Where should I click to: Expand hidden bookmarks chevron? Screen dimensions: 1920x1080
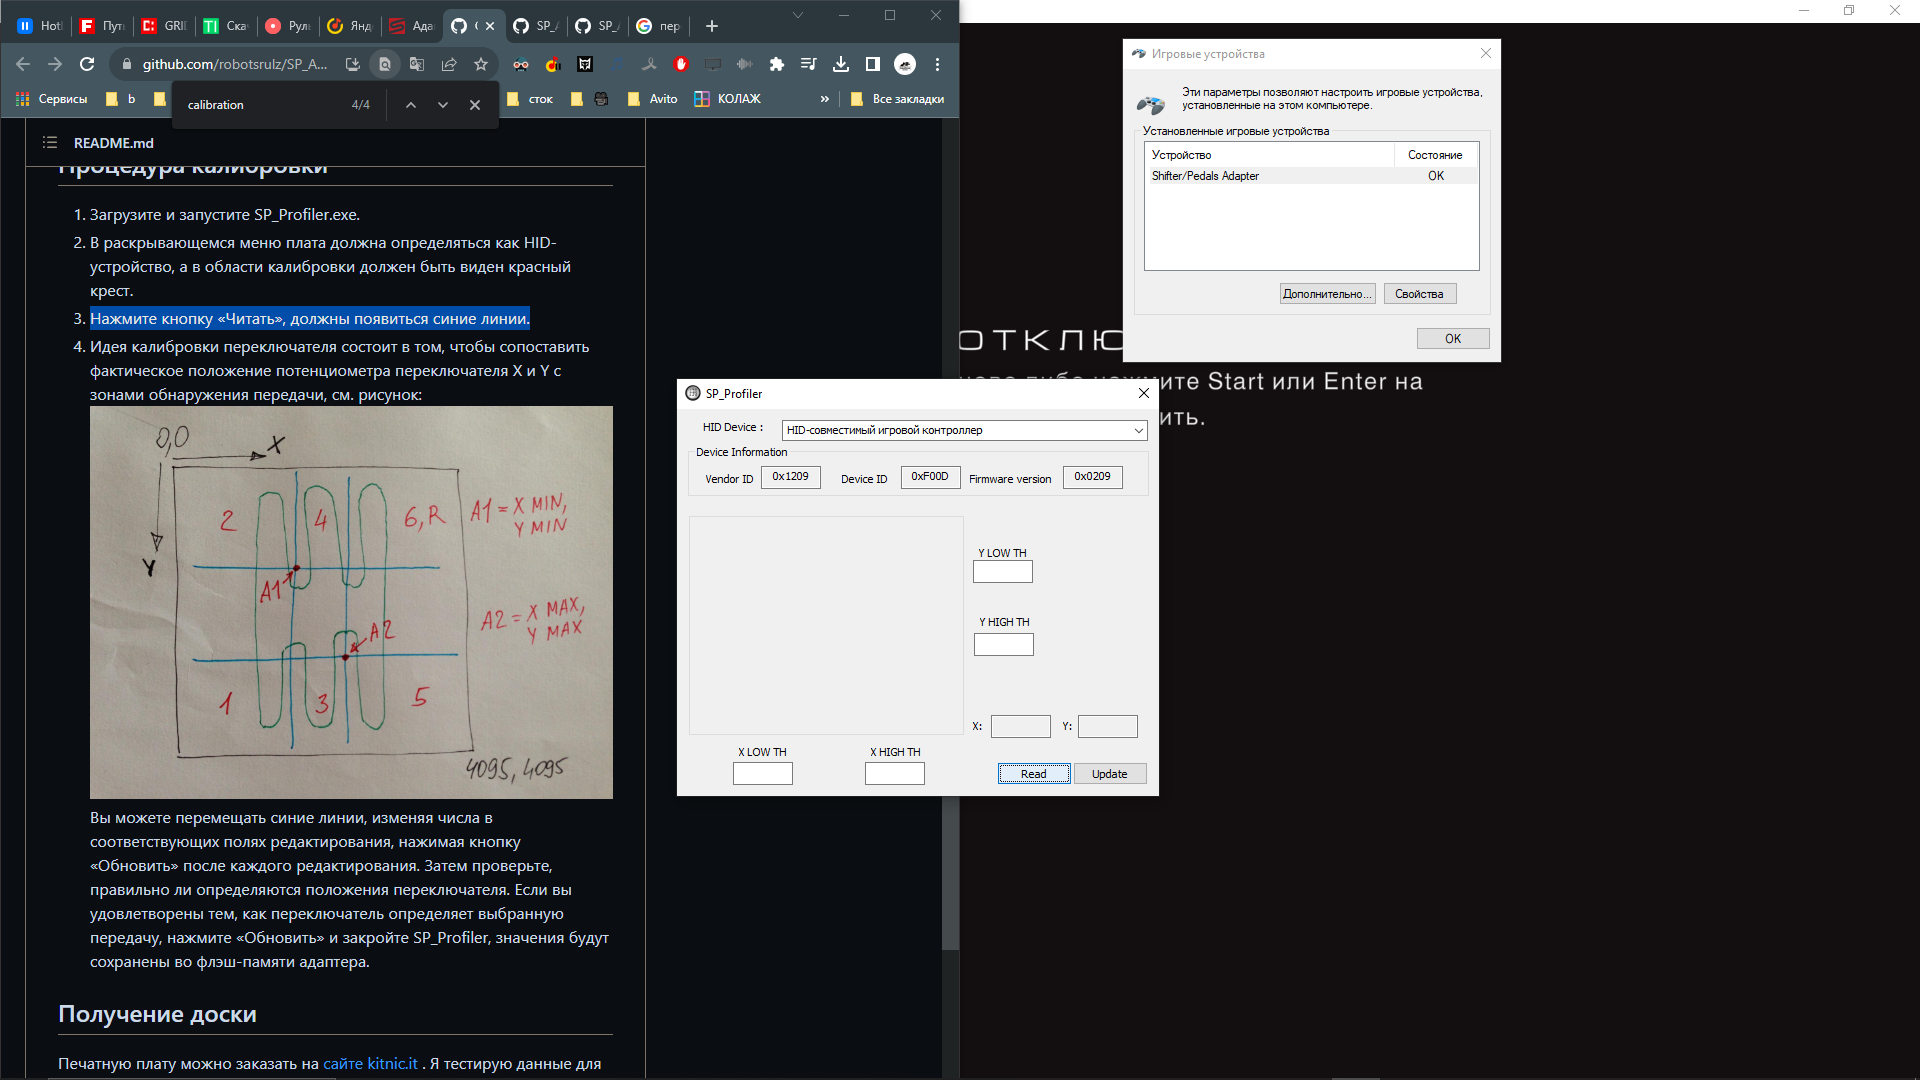pyautogui.click(x=825, y=99)
